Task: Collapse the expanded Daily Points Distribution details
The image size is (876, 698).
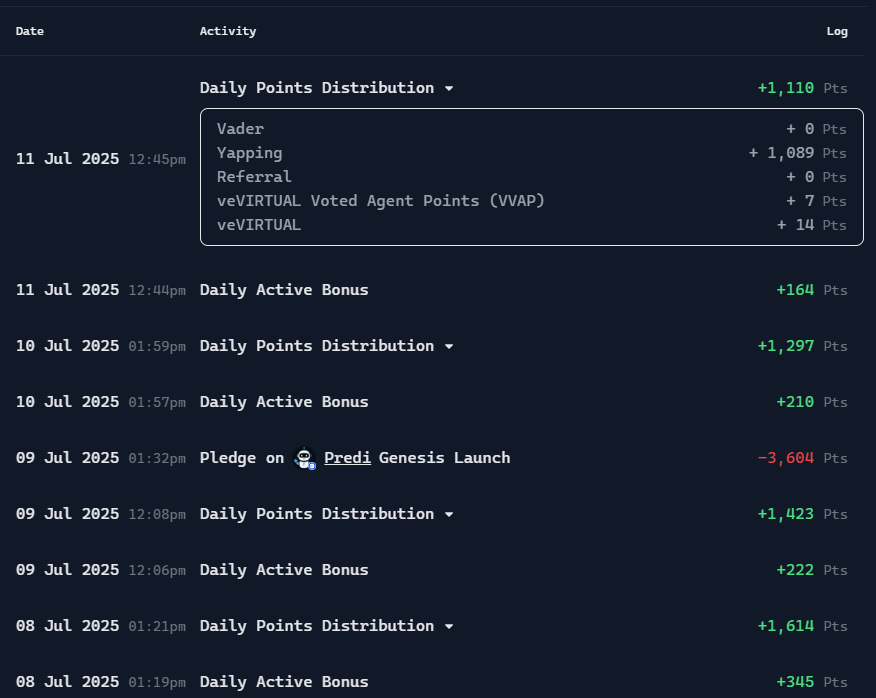Action: tap(448, 88)
